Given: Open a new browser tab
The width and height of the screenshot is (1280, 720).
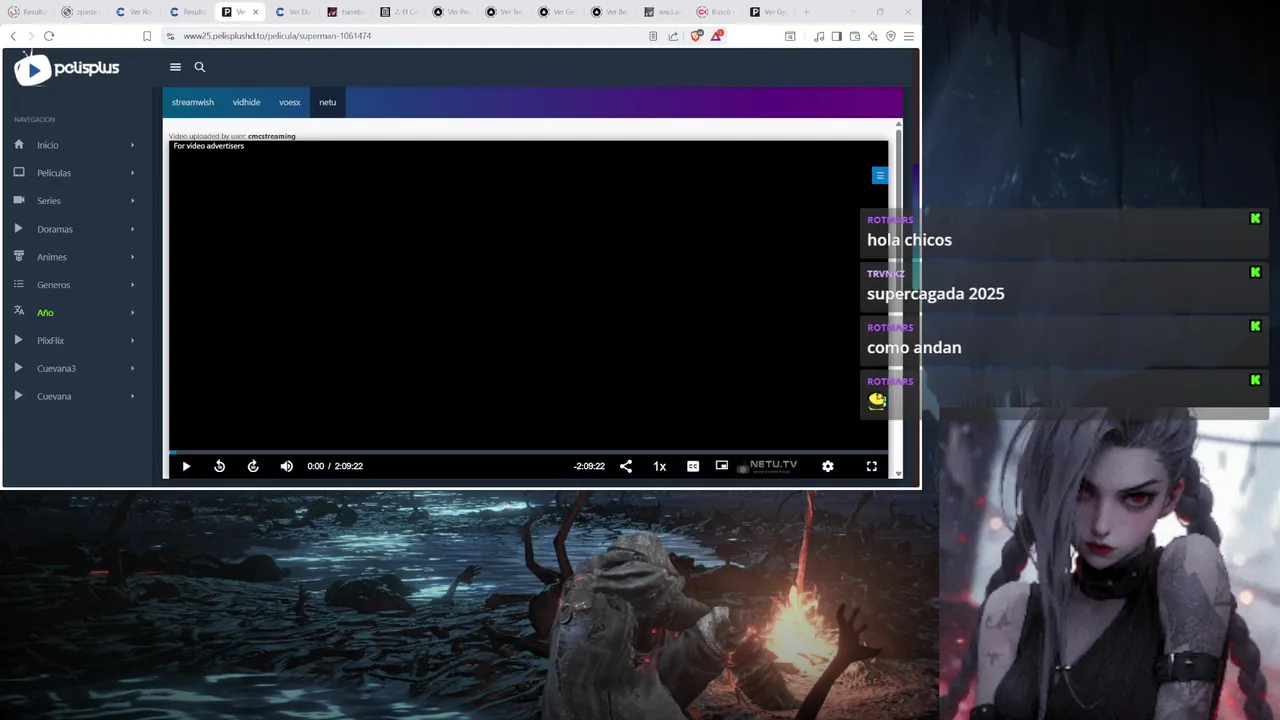Looking at the screenshot, I should pyautogui.click(x=806, y=12).
